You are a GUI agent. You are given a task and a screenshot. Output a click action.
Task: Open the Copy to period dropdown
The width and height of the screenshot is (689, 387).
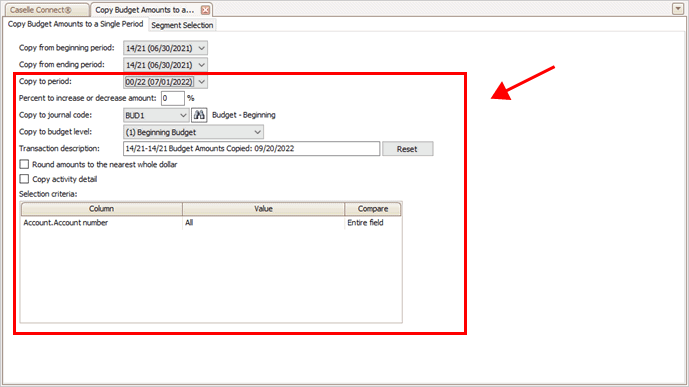pos(165,82)
